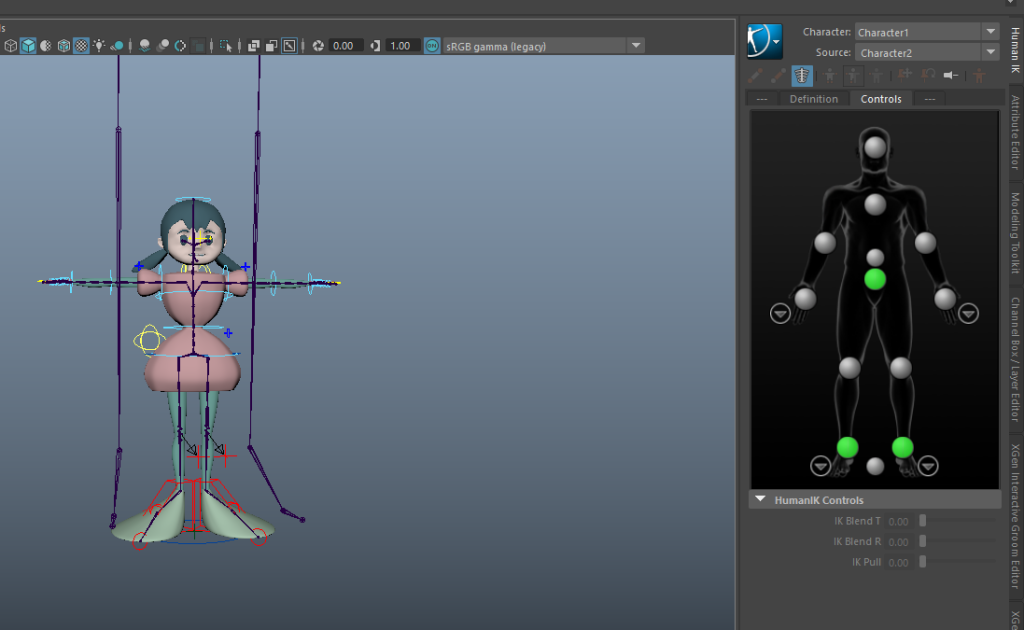The height and width of the screenshot is (630, 1024).
Task: Click the first bone tool icon in the HumanIK toolbar
Action: pyautogui.click(x=755, y=76)
